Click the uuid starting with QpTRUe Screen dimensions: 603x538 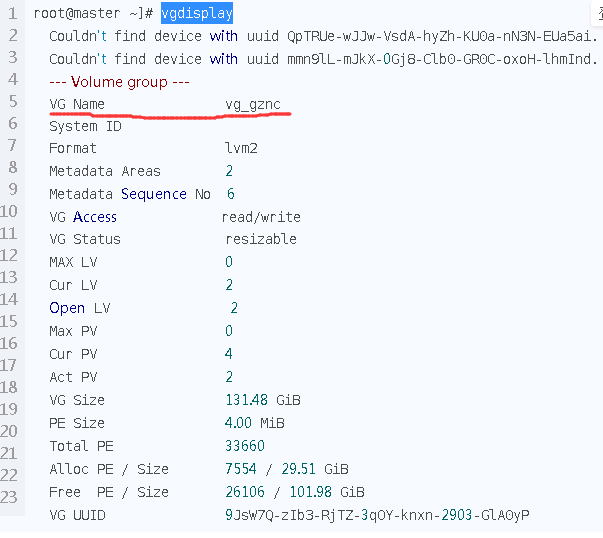coord(442,37)
